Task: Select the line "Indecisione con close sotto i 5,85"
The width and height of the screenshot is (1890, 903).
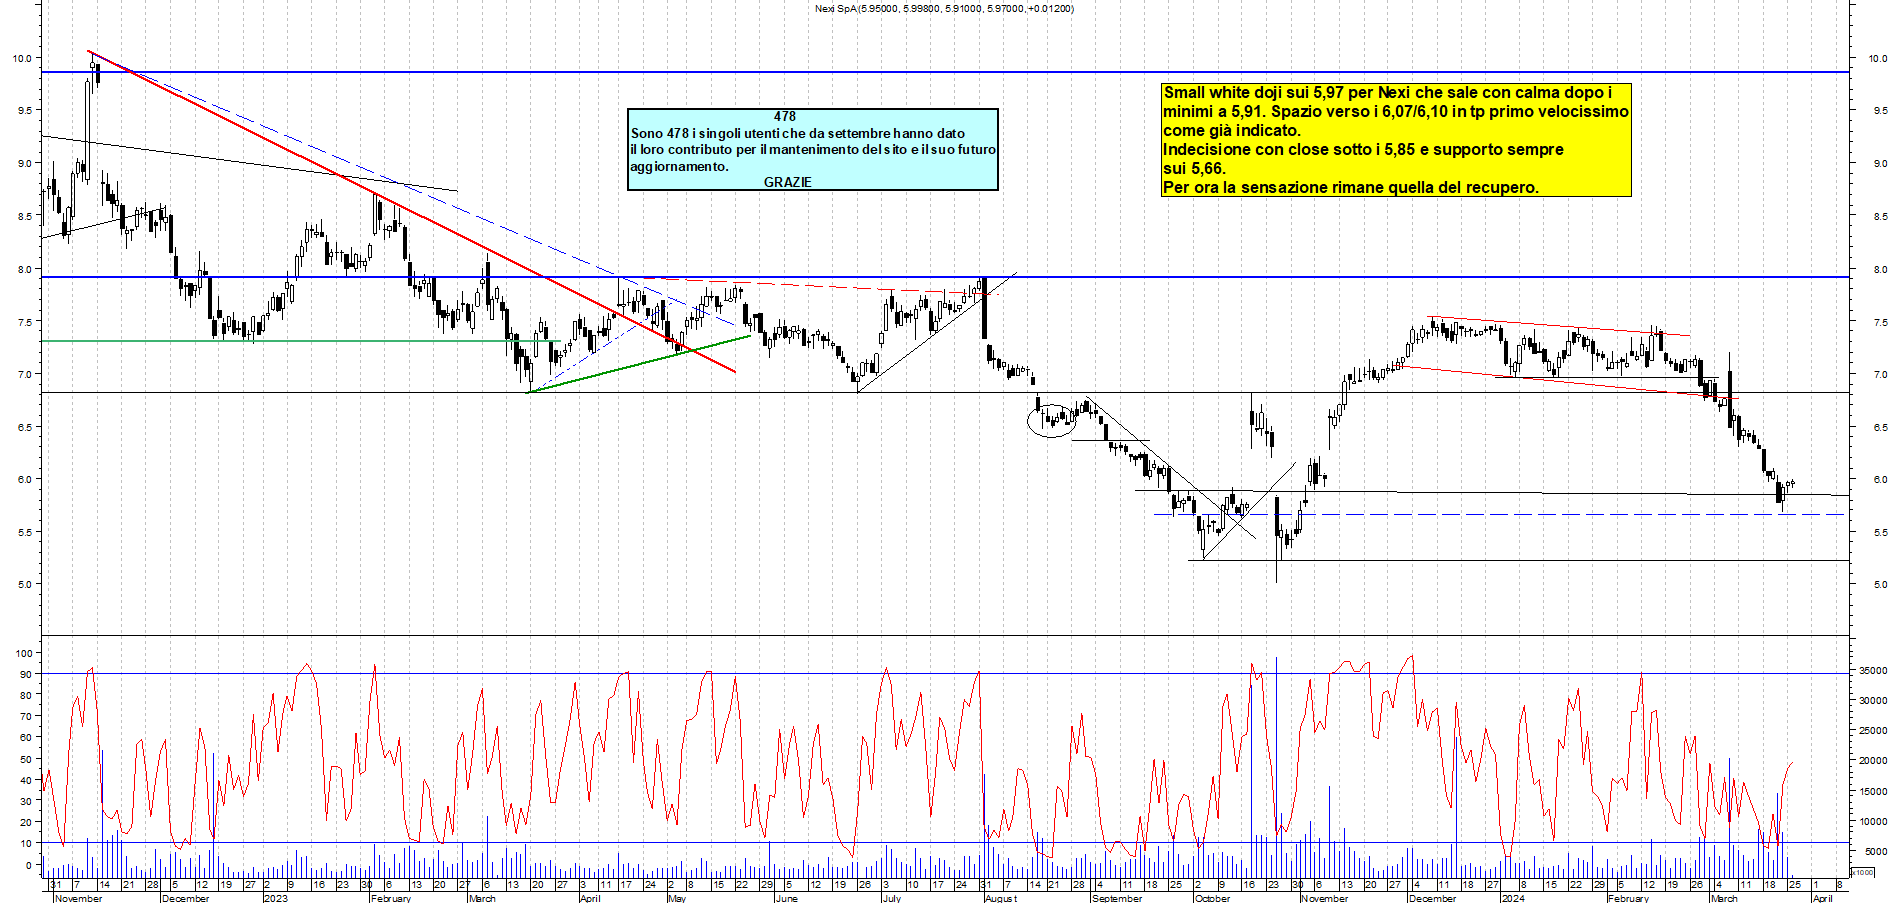Action: click(1363, 149)
